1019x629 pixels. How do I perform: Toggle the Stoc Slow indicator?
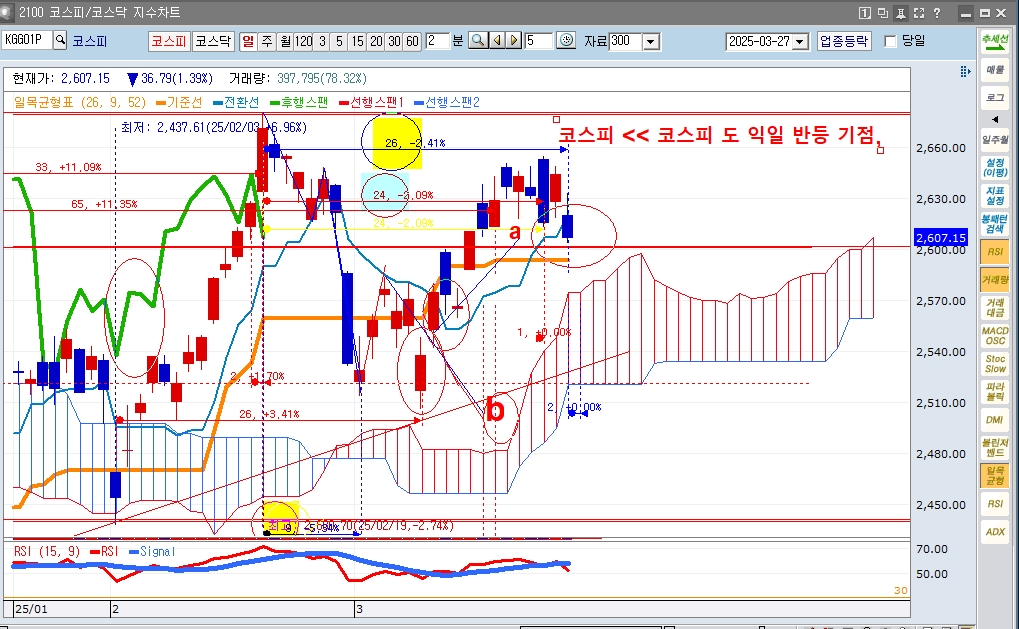994,363
